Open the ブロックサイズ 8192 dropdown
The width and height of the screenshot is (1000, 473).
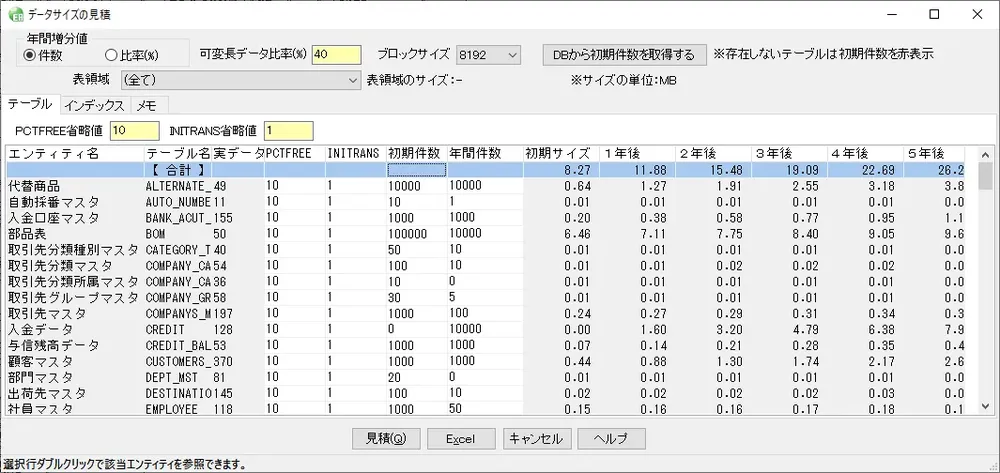489,55
